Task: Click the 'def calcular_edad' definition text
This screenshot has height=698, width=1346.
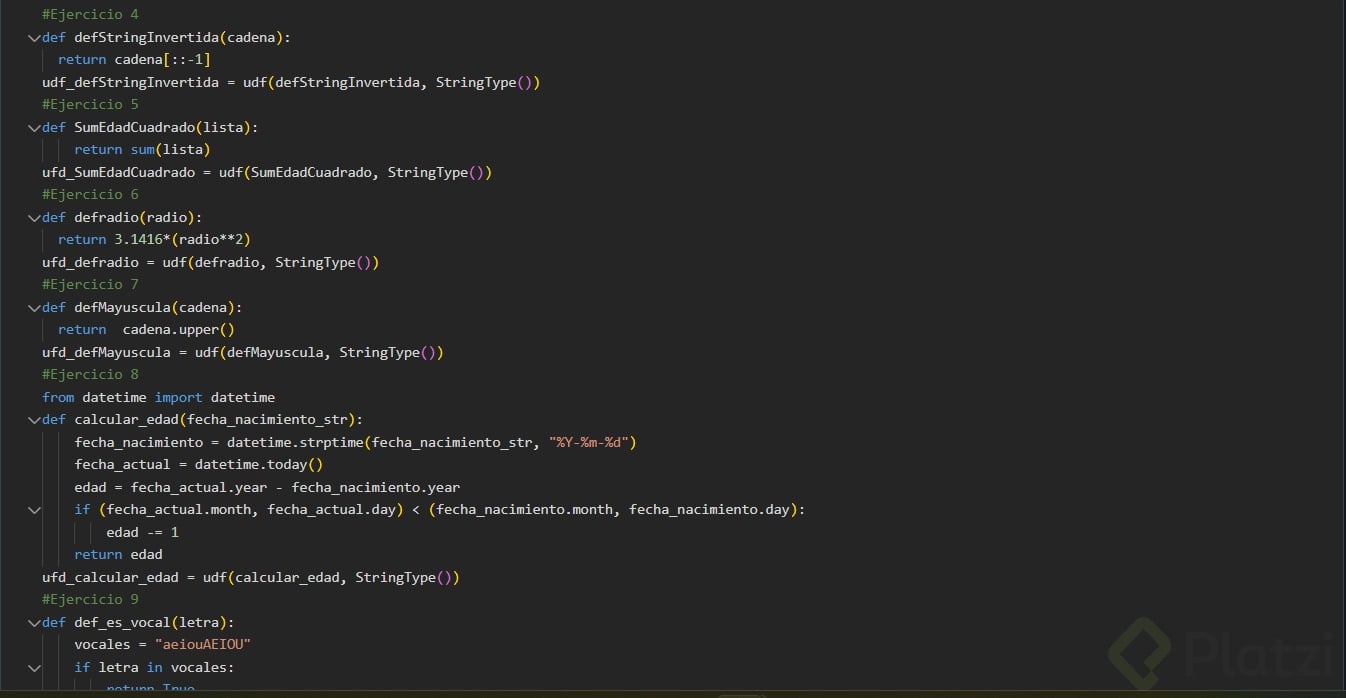Action: pyautogui.click(x=202, y=420)
